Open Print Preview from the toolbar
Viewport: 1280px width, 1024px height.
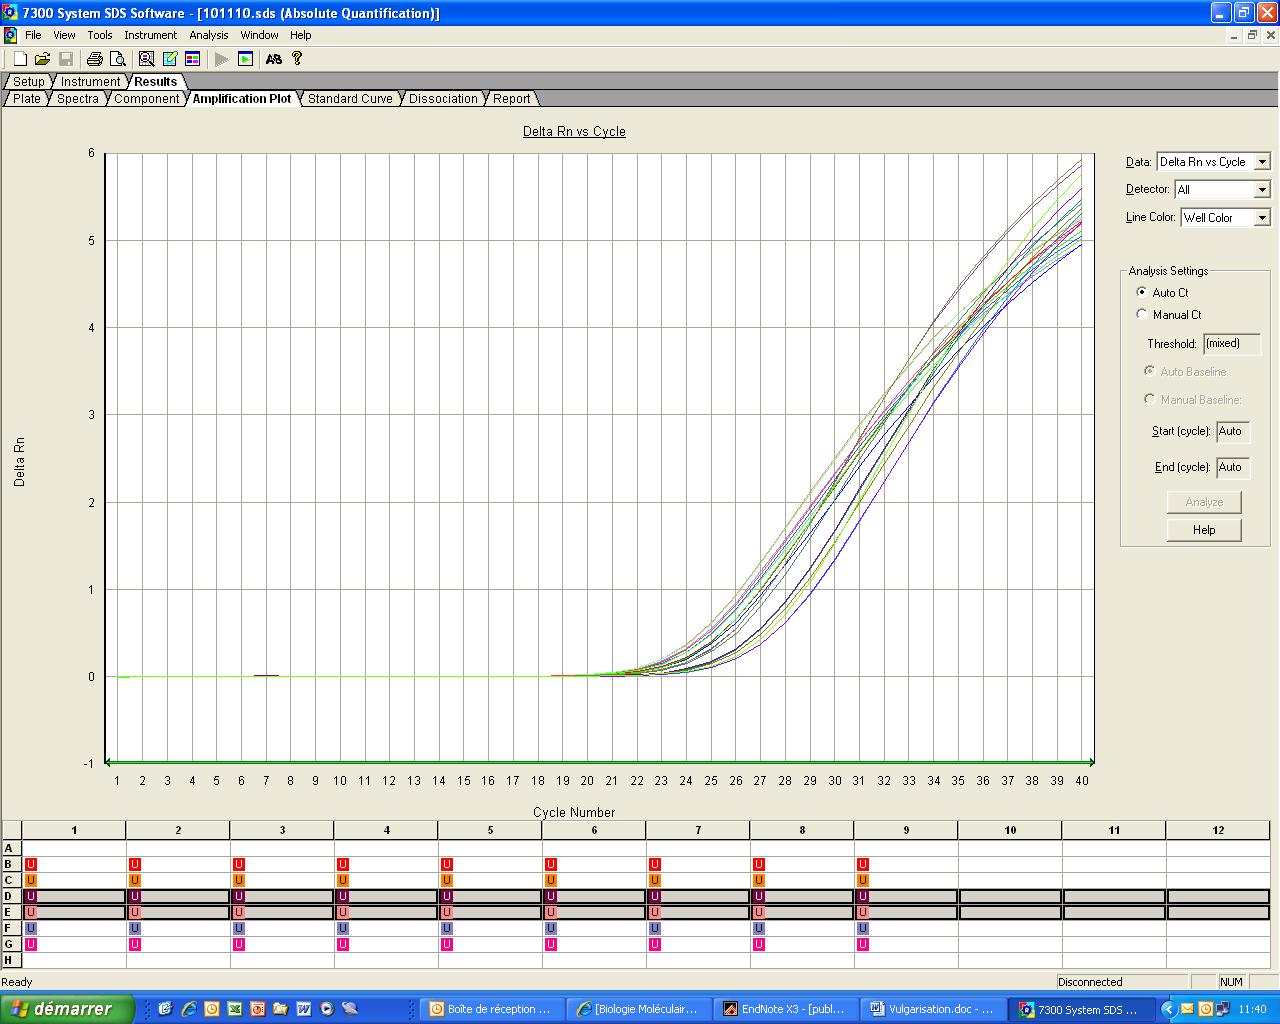(x=118, y=59)
